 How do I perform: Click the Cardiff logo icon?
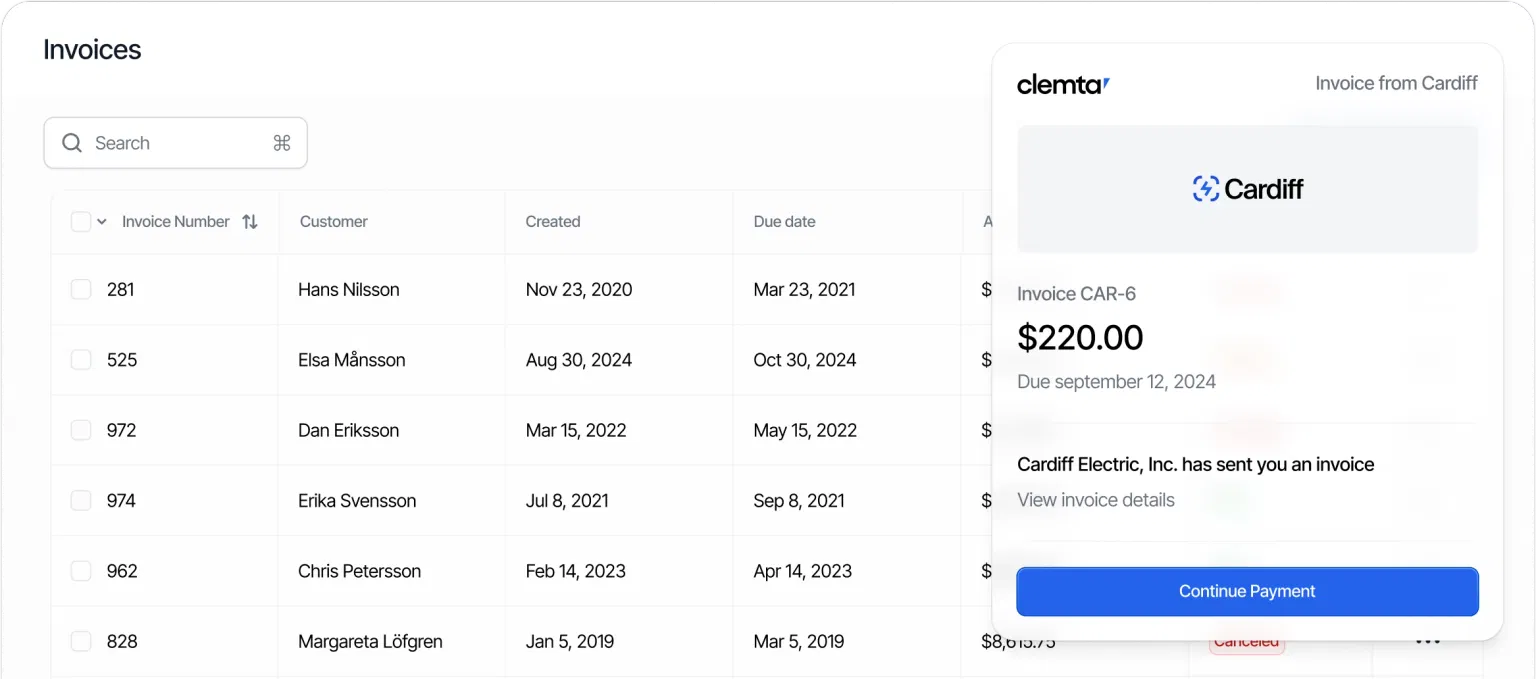[1206, 189]
